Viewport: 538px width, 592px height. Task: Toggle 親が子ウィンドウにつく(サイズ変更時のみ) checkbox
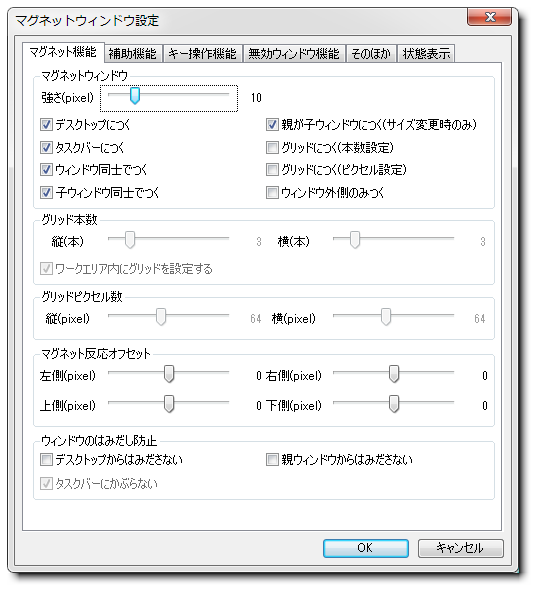click(272, 125)
